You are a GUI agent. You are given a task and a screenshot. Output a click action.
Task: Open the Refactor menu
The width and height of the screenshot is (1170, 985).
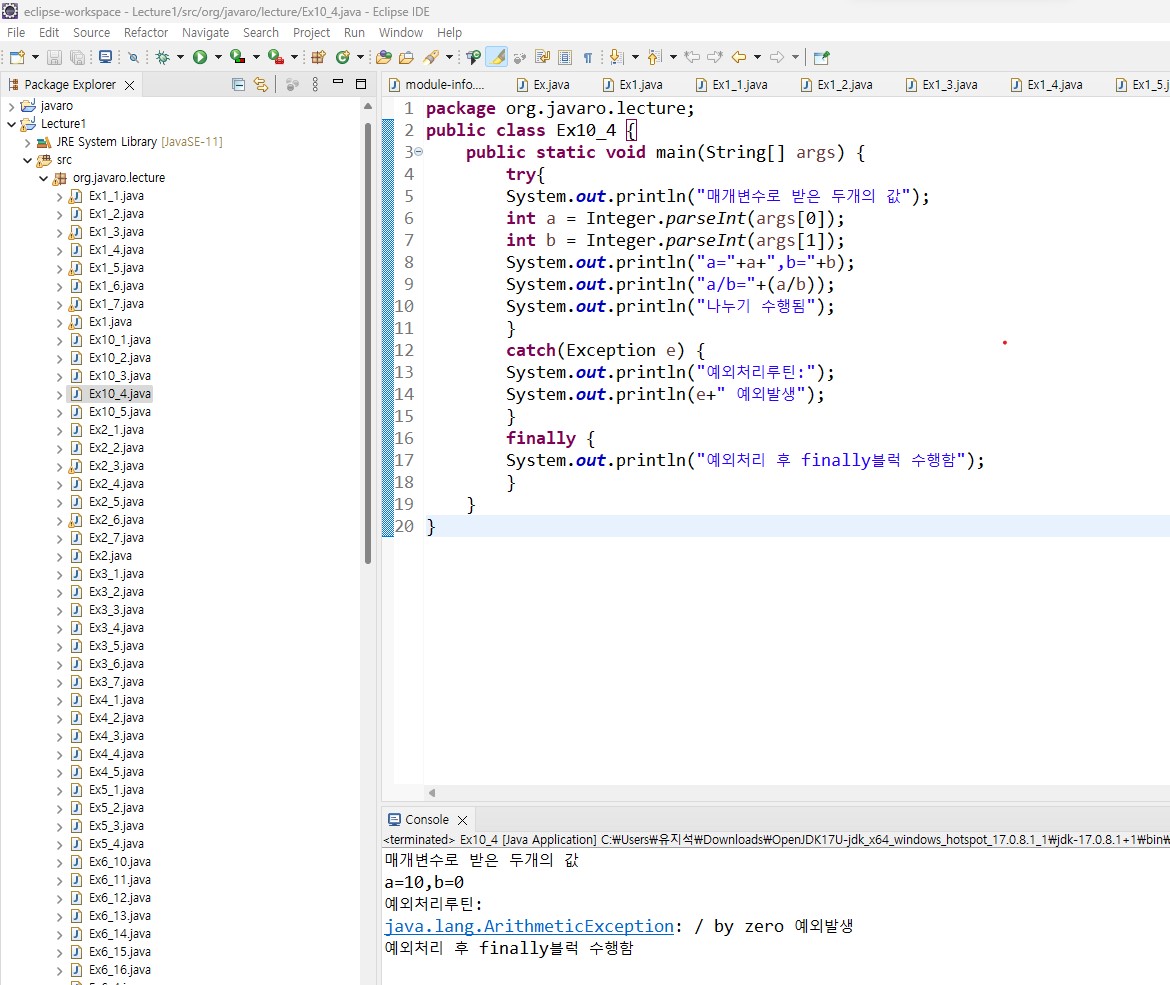click(146, 32)
